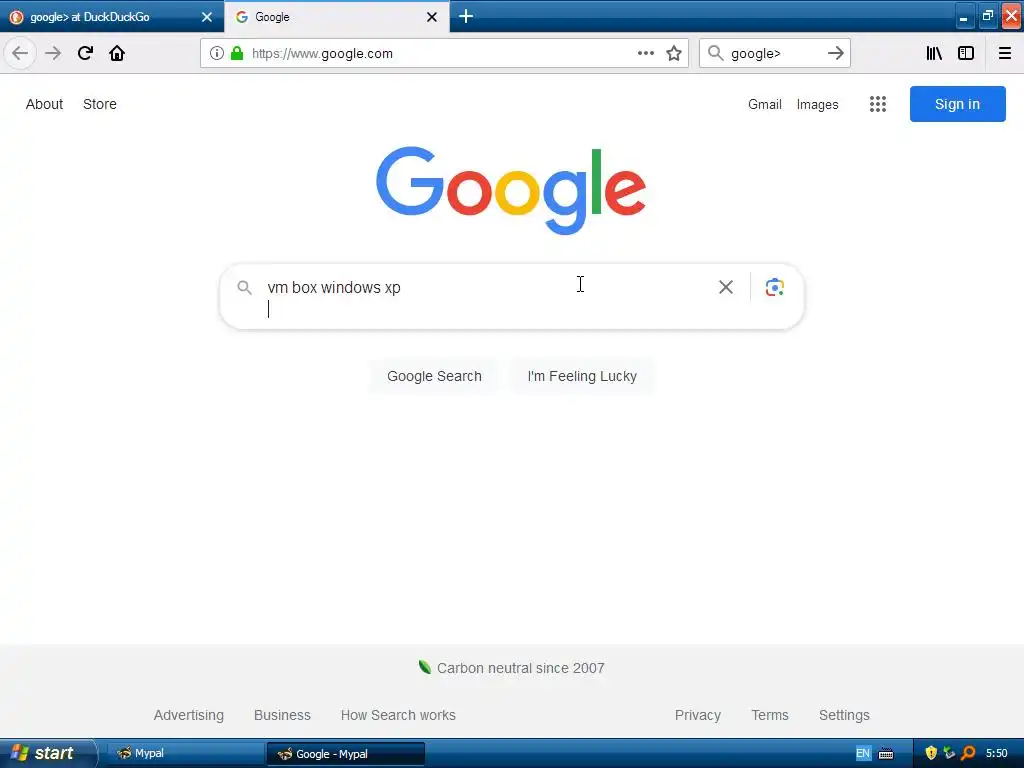Open Google Images link
The image size is (1024, 768).
coord(818,104)
